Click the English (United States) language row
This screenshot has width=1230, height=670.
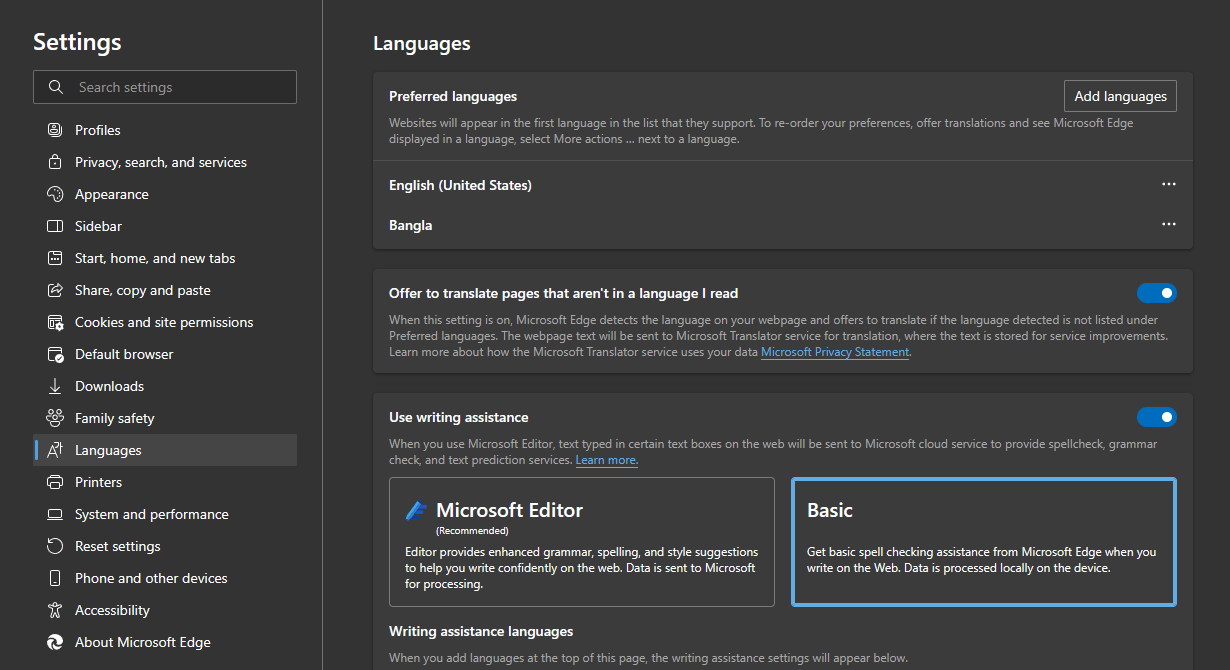783,185
